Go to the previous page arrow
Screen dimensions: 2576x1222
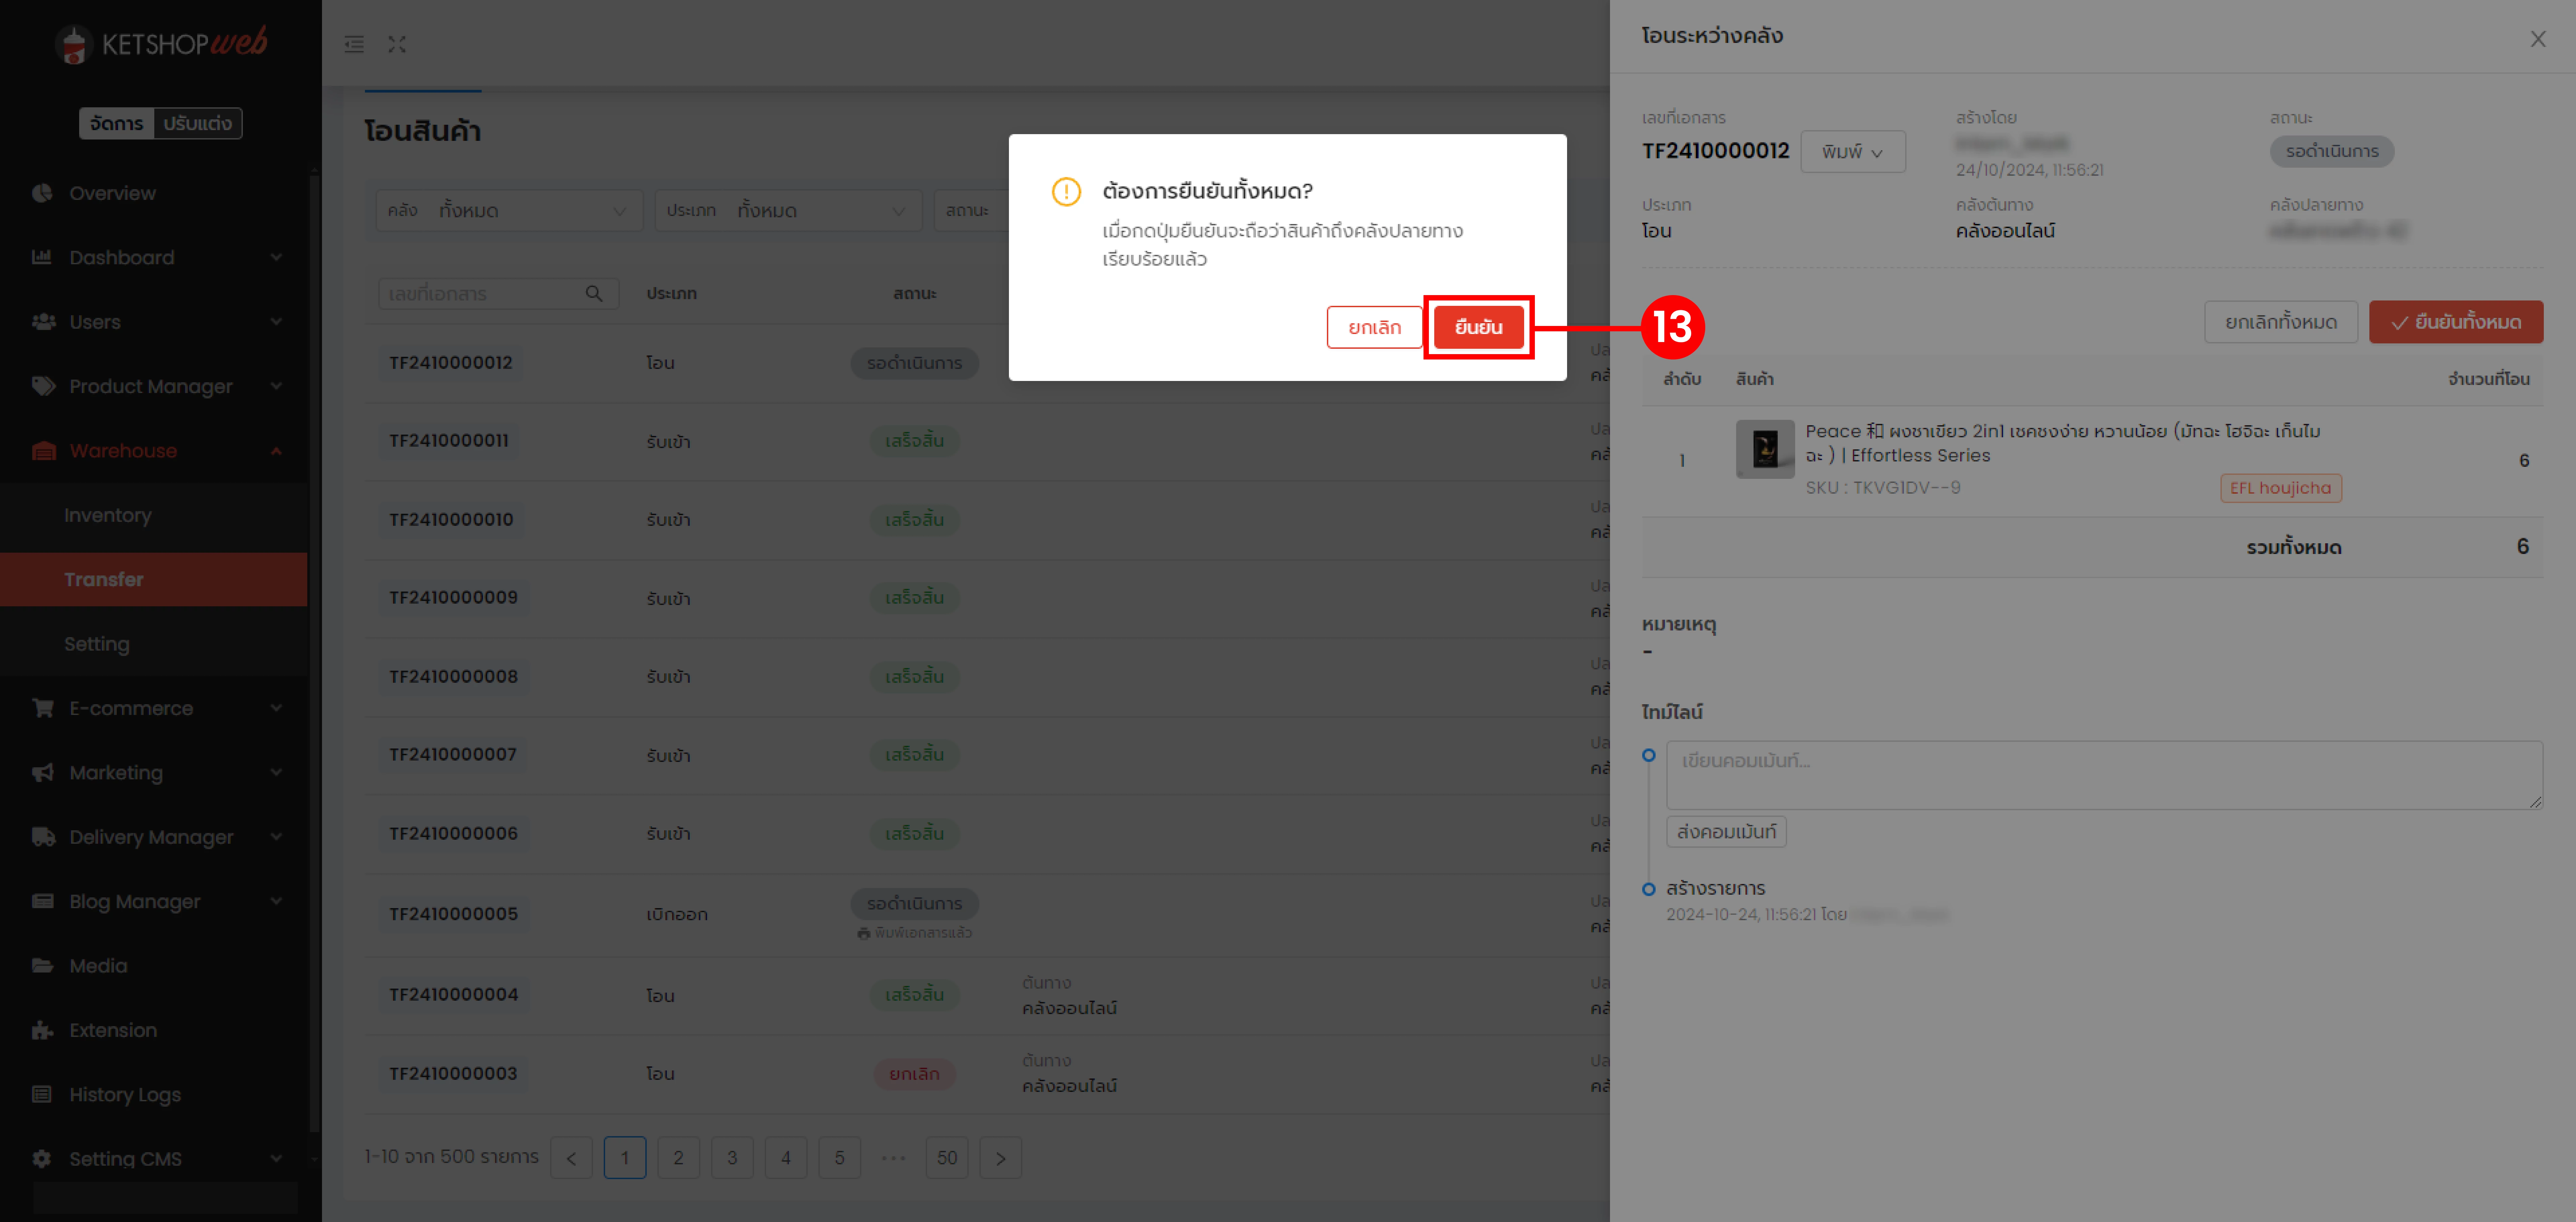571,1158
